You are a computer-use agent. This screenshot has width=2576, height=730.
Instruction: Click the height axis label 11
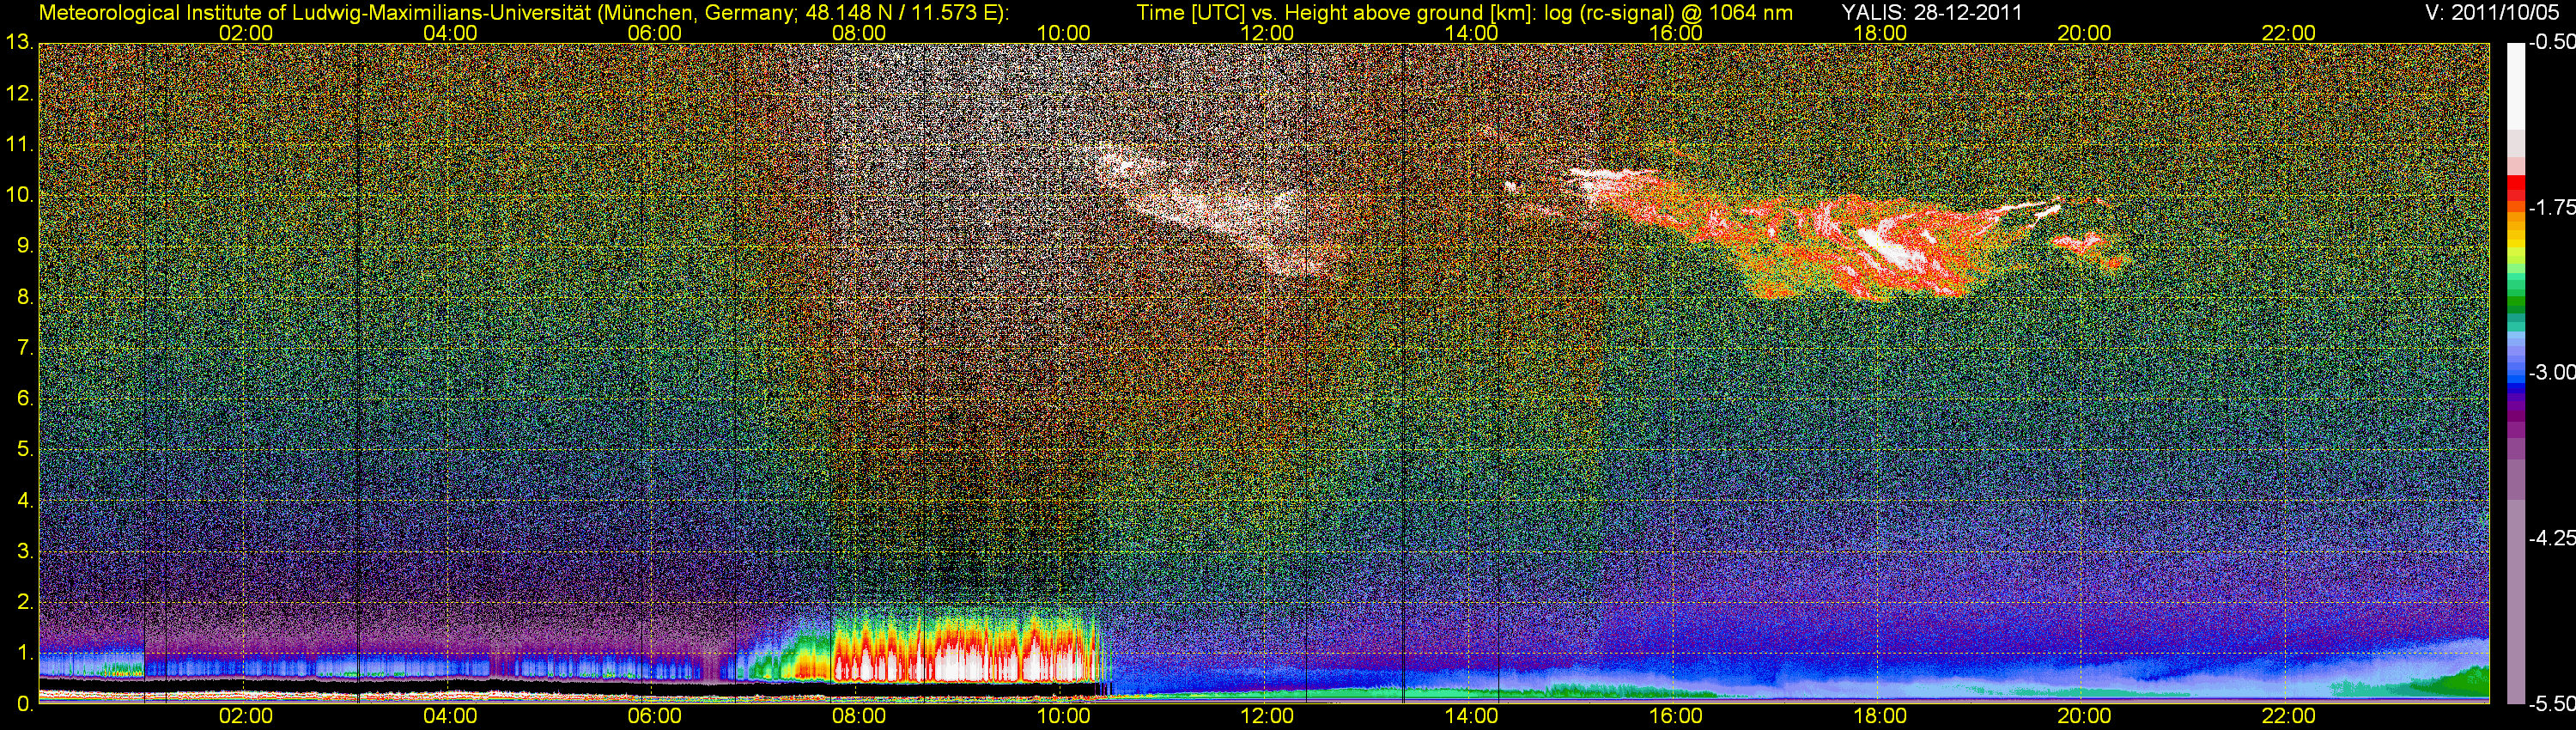tap(19, 145)
